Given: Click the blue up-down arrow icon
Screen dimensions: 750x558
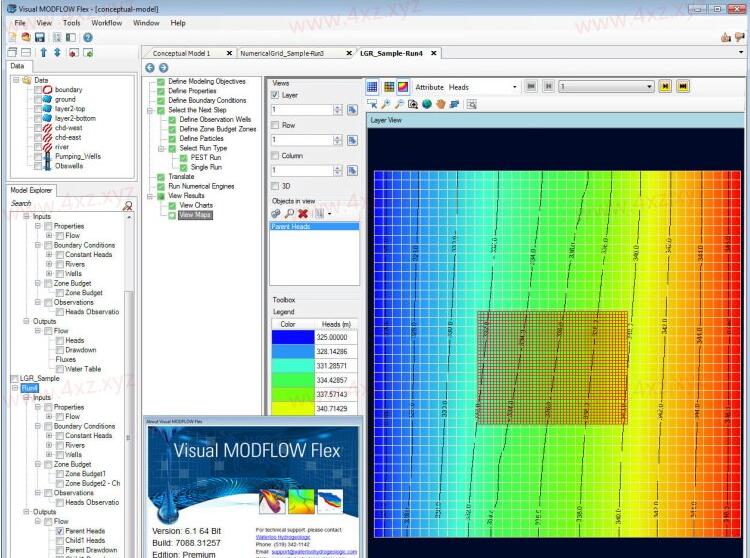Looking at the screenshot, I should click(57, 53).
